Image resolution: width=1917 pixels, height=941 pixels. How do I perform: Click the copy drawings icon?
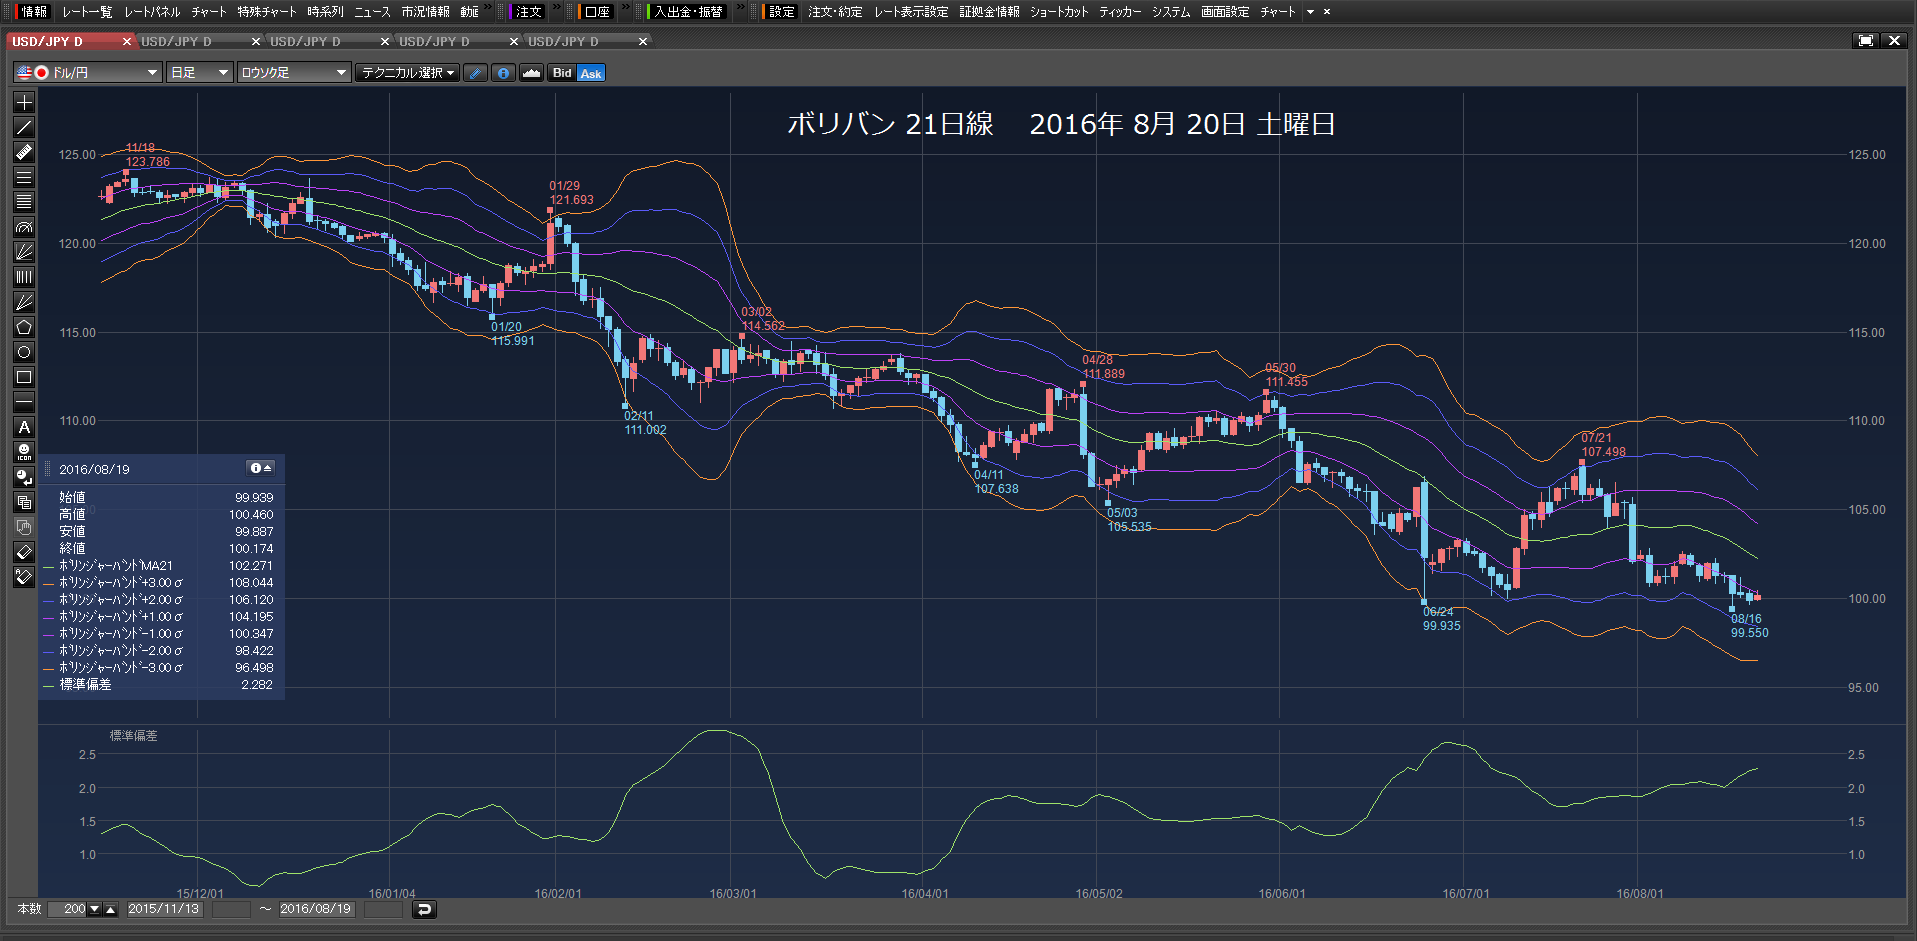(x=24, y=502)
